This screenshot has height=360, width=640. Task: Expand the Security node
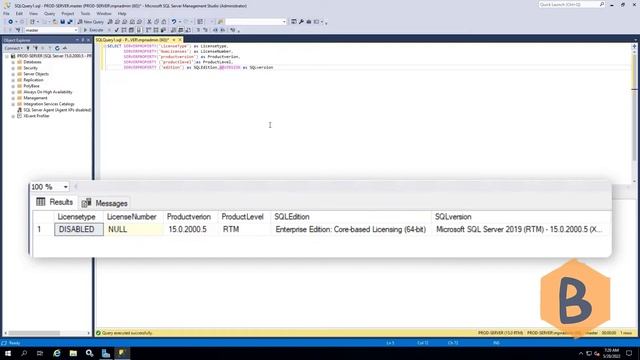click(x=13, y=68)
